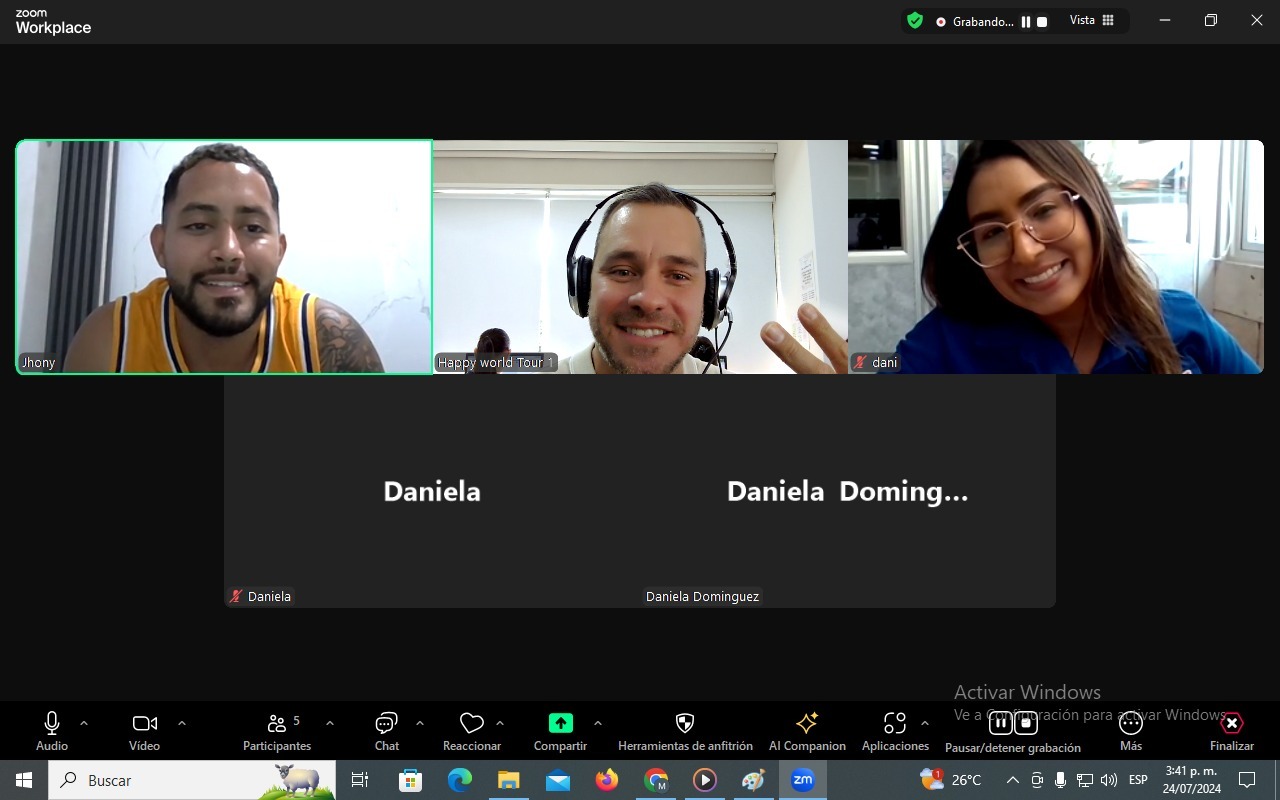Click Jhony name label
The width and height of the screenshot is (1280, 800).
(x=39, y=362)
